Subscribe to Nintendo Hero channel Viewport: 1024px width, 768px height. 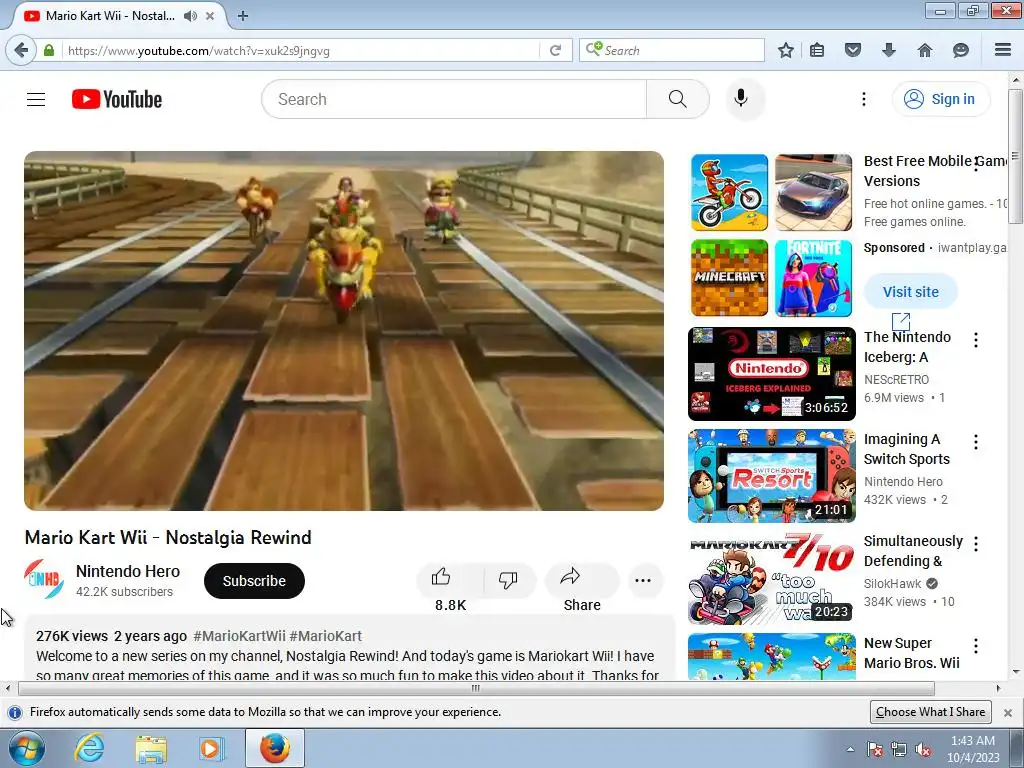point(254,581)
